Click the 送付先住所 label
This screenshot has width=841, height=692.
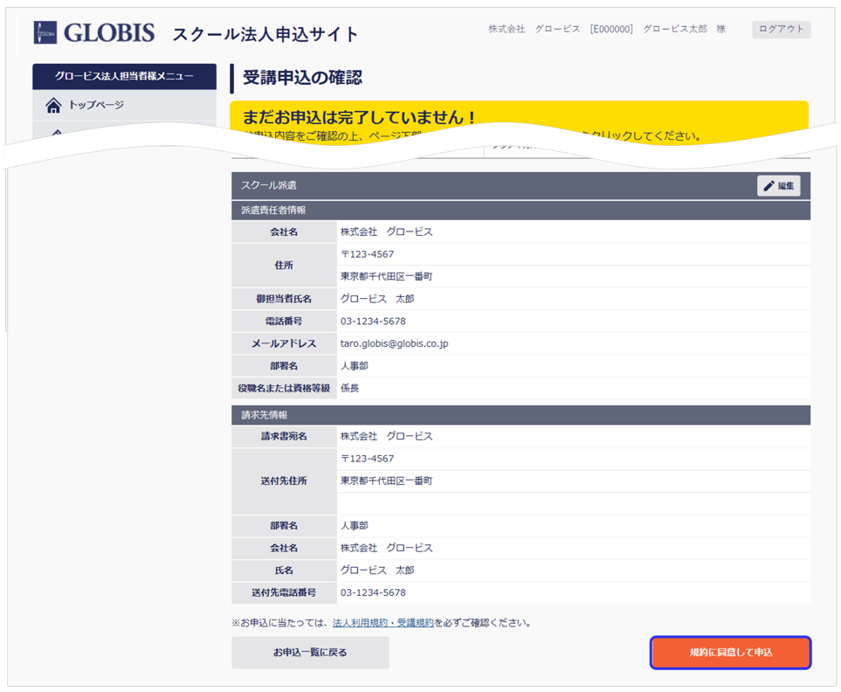pos(284,481)
